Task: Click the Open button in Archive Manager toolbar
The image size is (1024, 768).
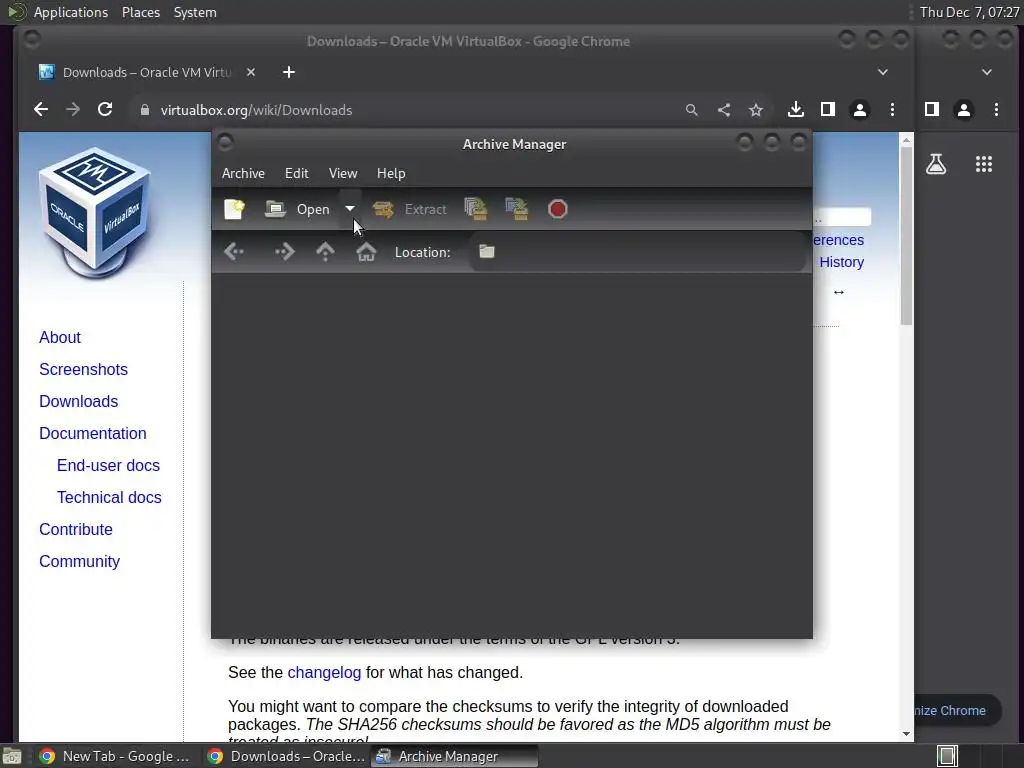Action: click(x=297, y=209)
